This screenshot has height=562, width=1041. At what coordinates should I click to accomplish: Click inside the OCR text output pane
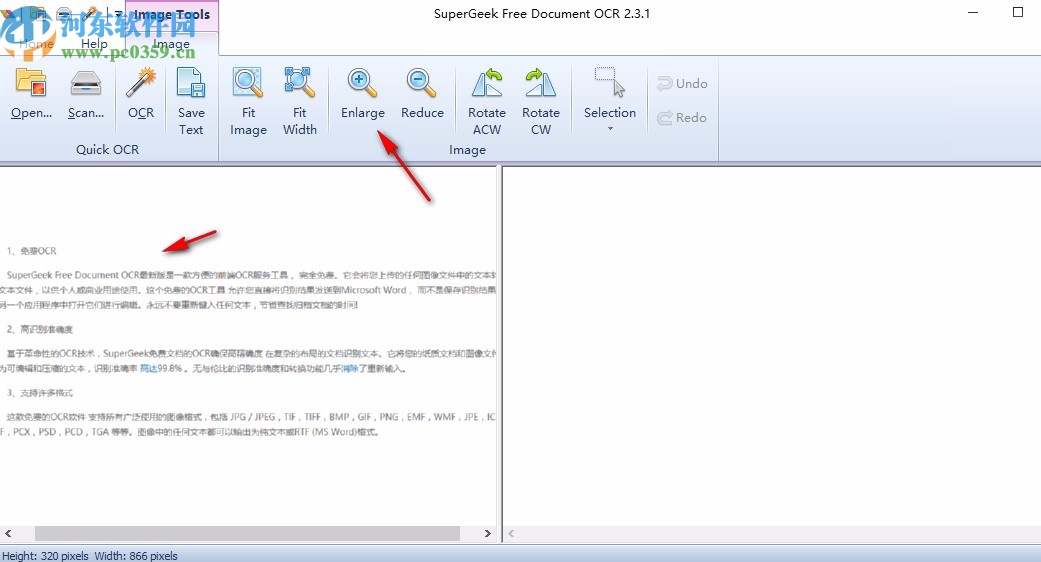coord(772,345)
